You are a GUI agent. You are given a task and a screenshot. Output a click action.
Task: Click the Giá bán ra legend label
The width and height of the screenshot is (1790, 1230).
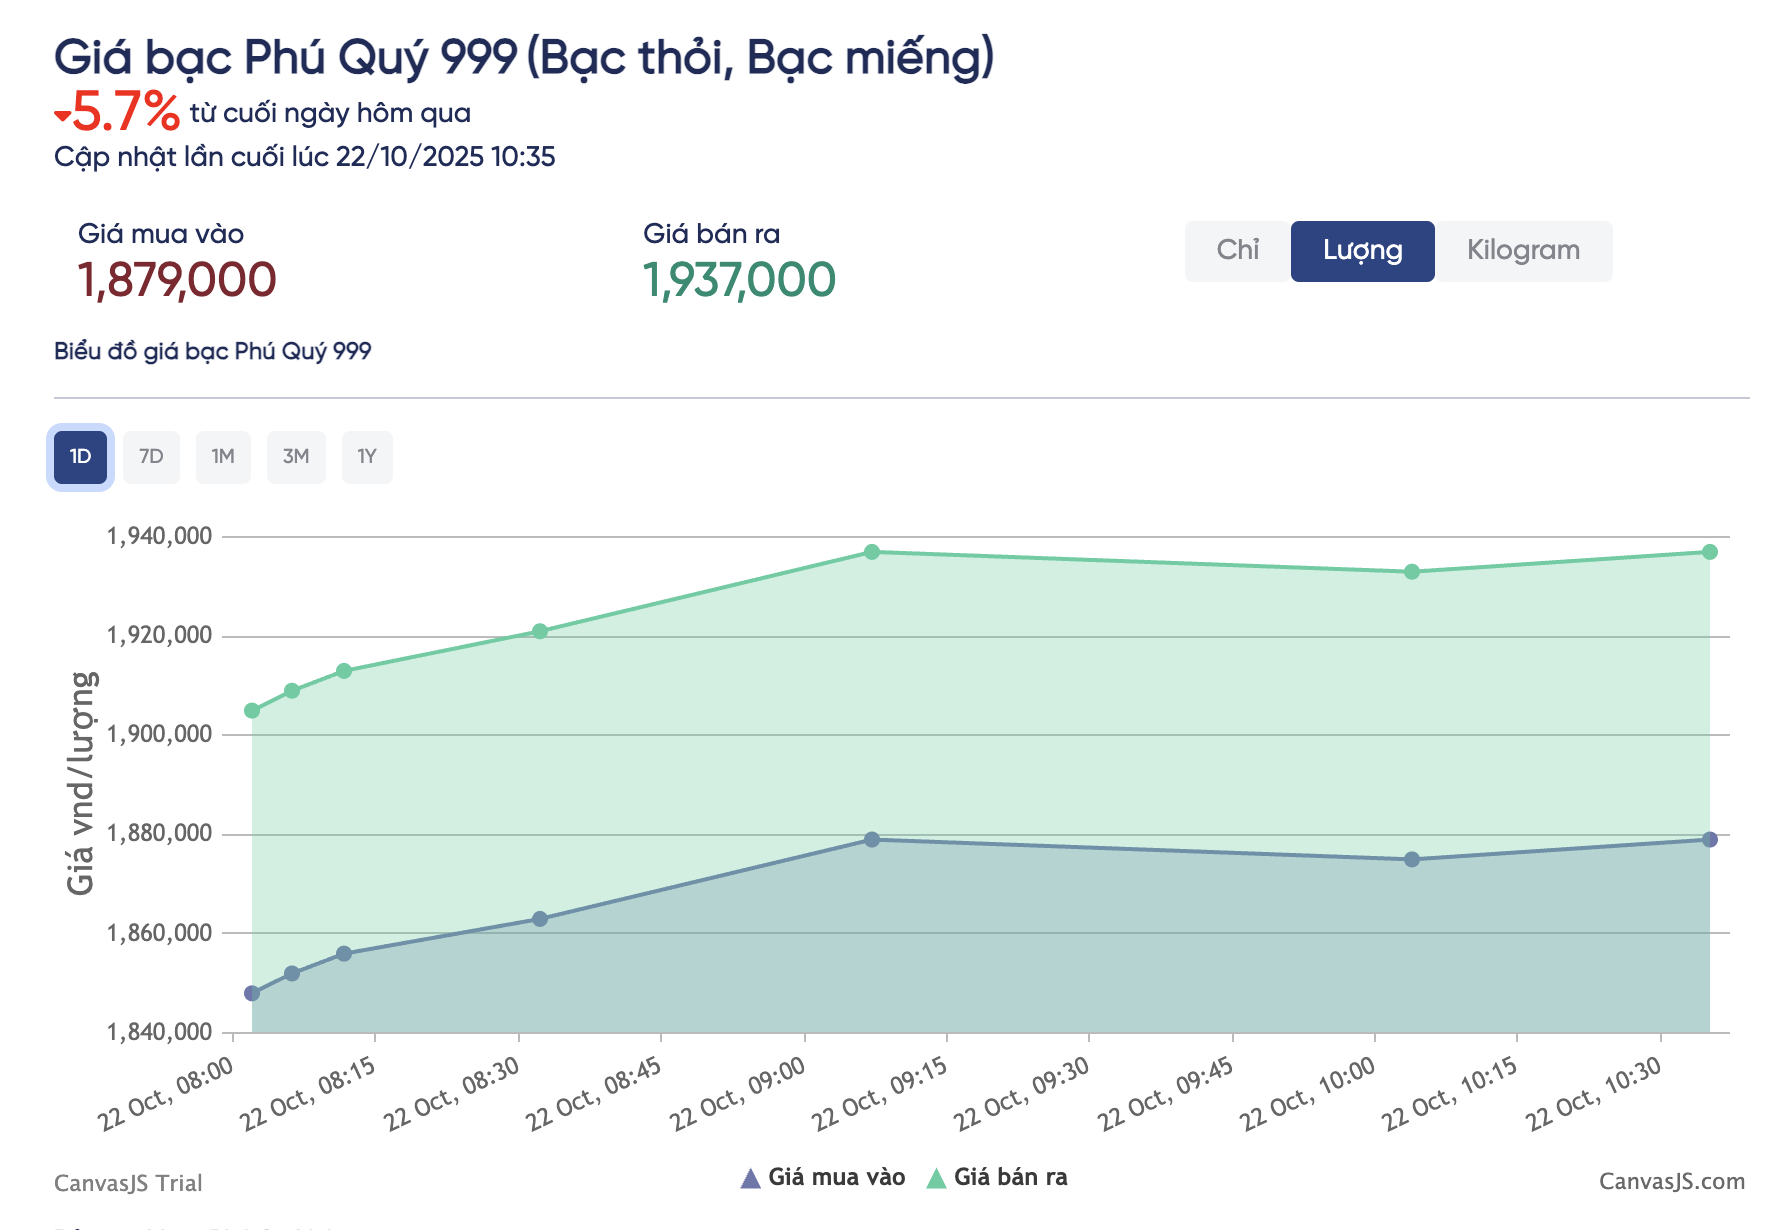1010,1177
